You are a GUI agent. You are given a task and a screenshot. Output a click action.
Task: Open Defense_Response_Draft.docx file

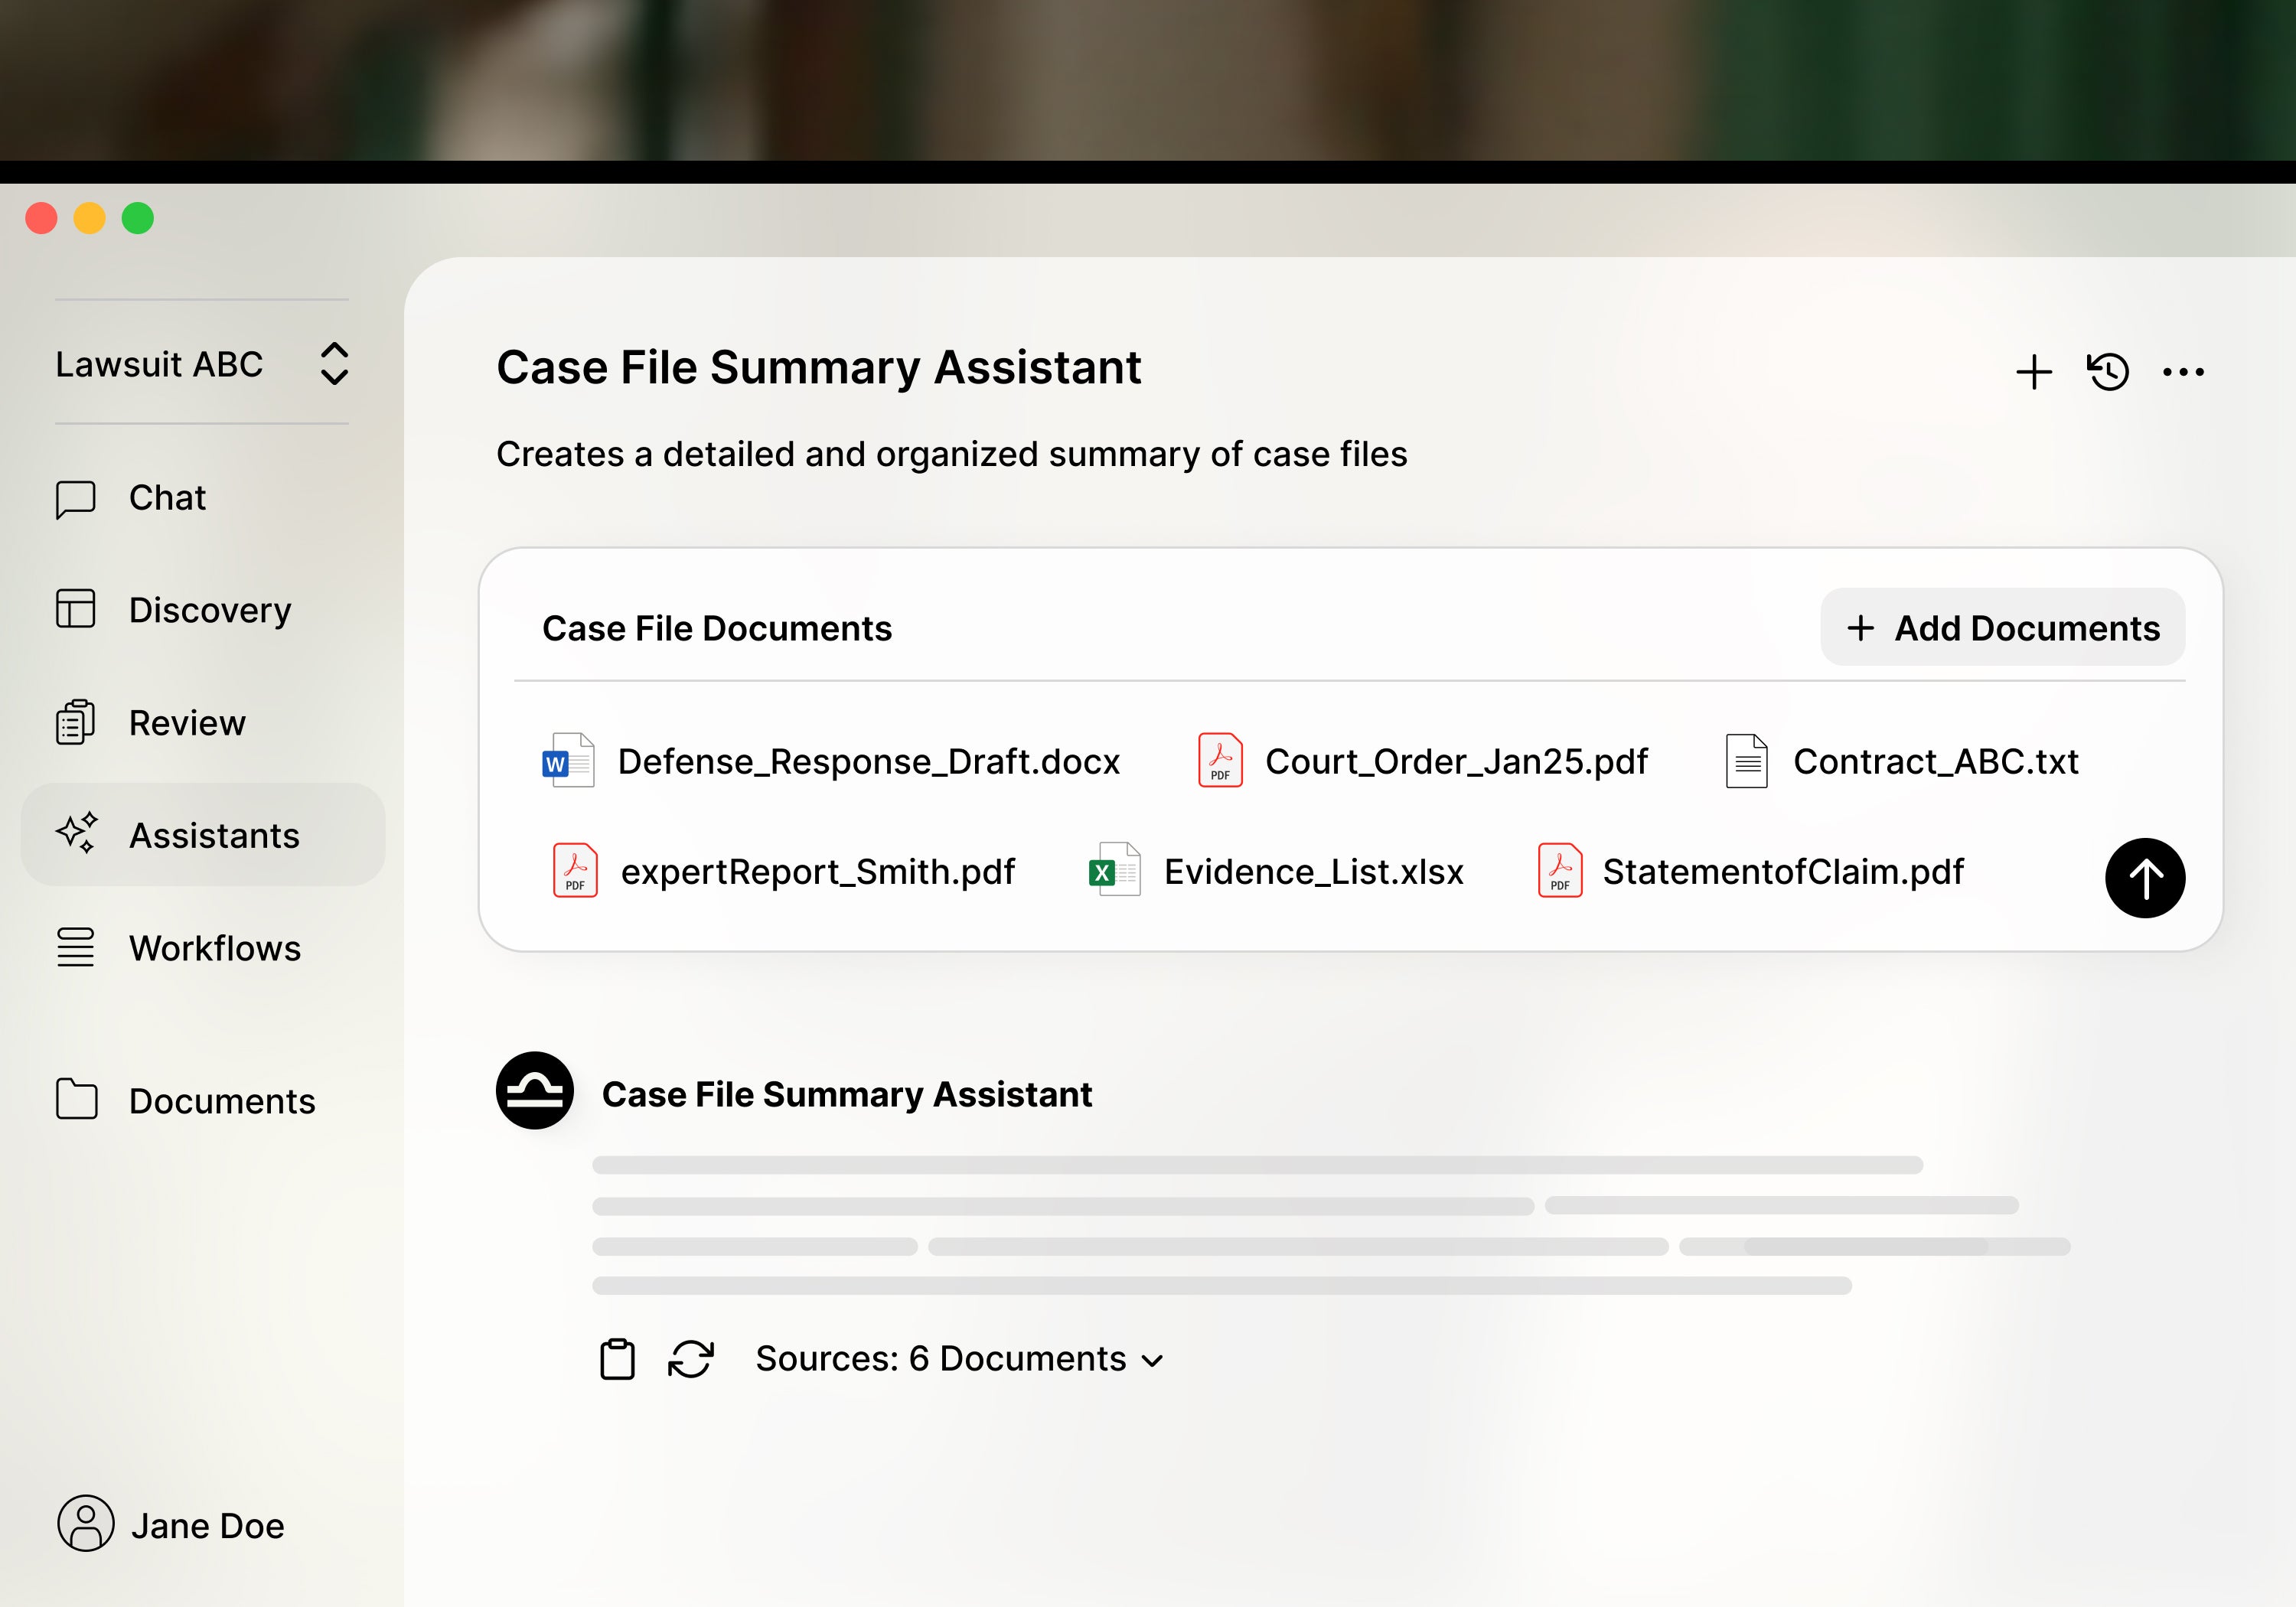(868, 762)
